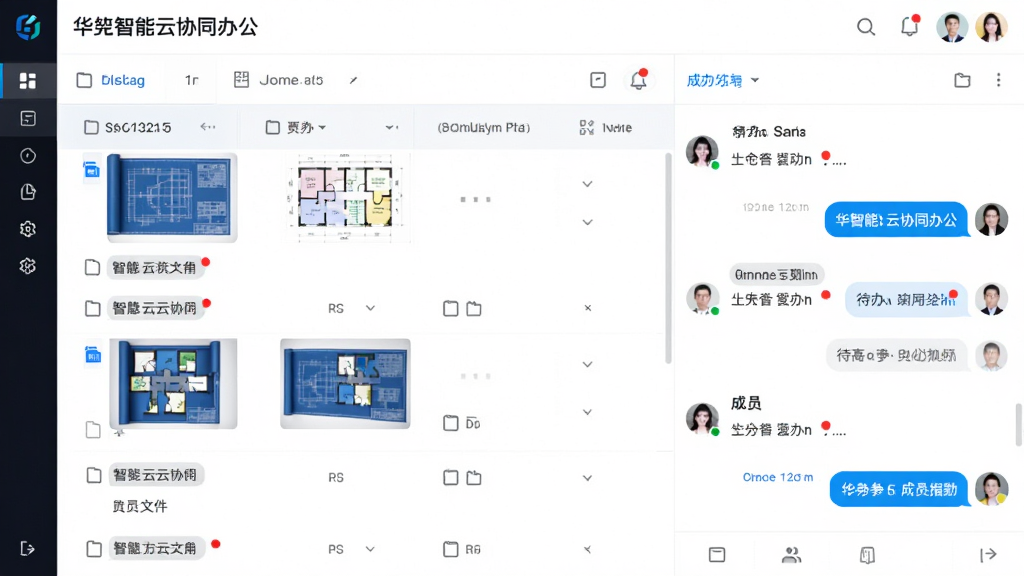Switch to the Jome.ats tab
Screen dimensions: 1024x576
tap(279, 80)
